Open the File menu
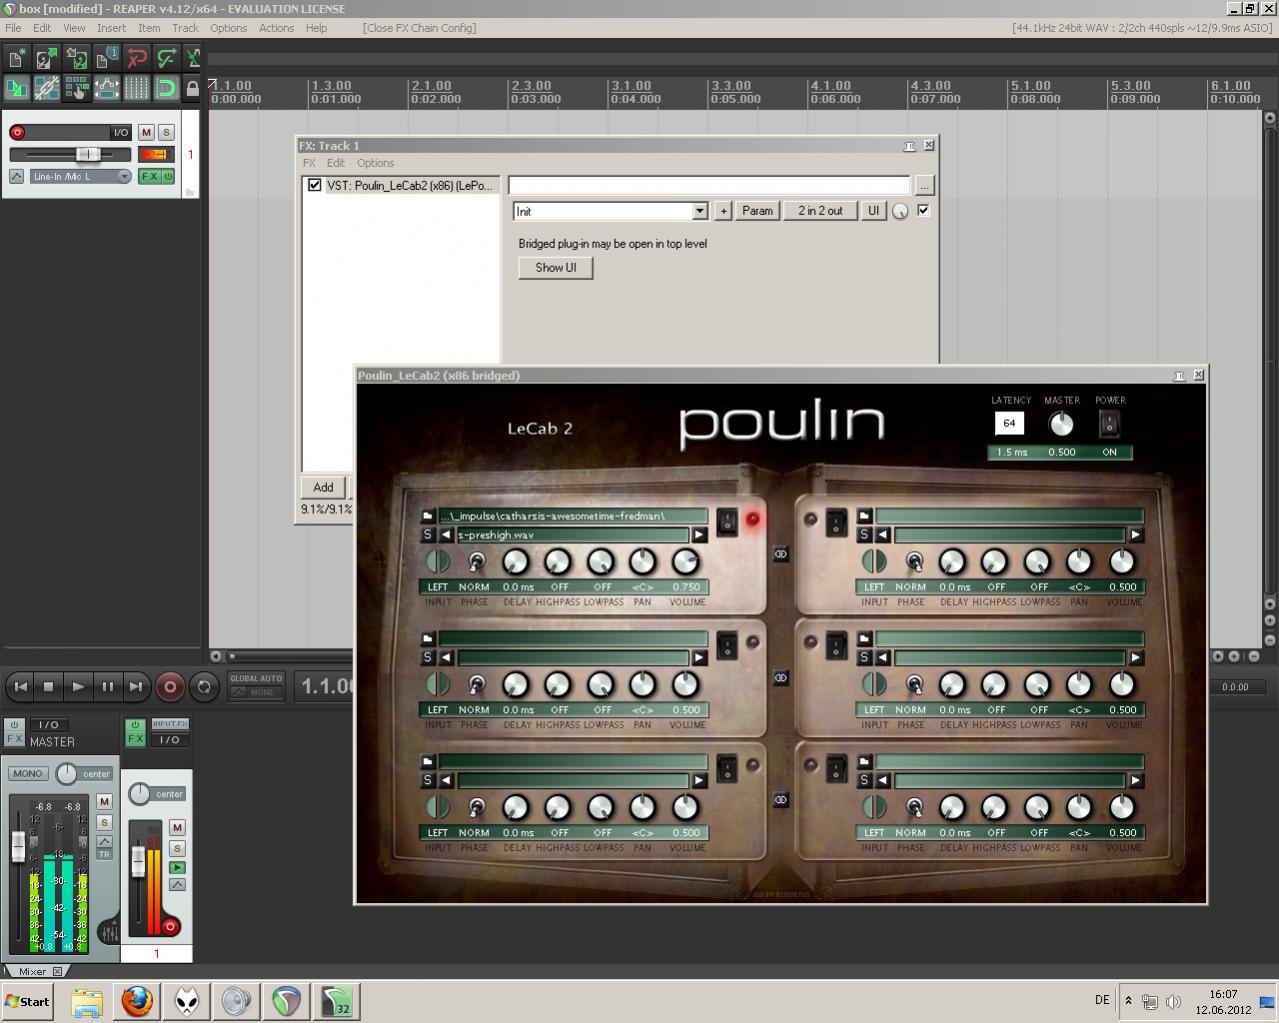 point(13,28)
